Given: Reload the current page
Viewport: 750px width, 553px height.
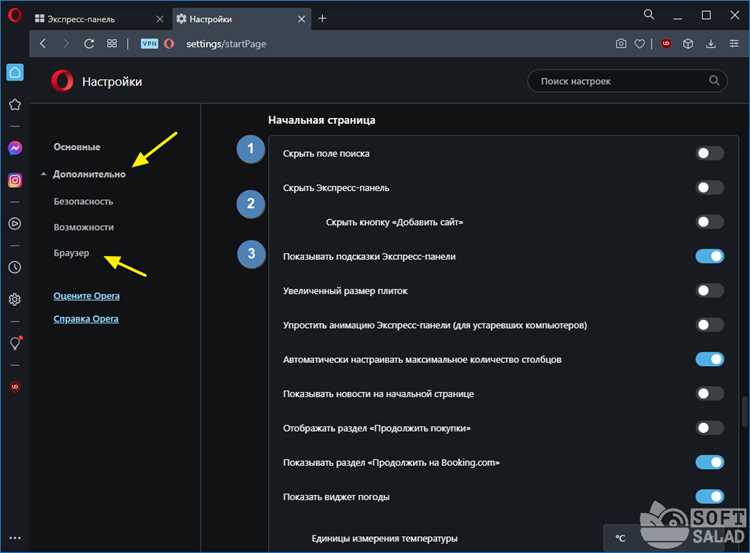Looking at the screenshot, I should point(89,44).
